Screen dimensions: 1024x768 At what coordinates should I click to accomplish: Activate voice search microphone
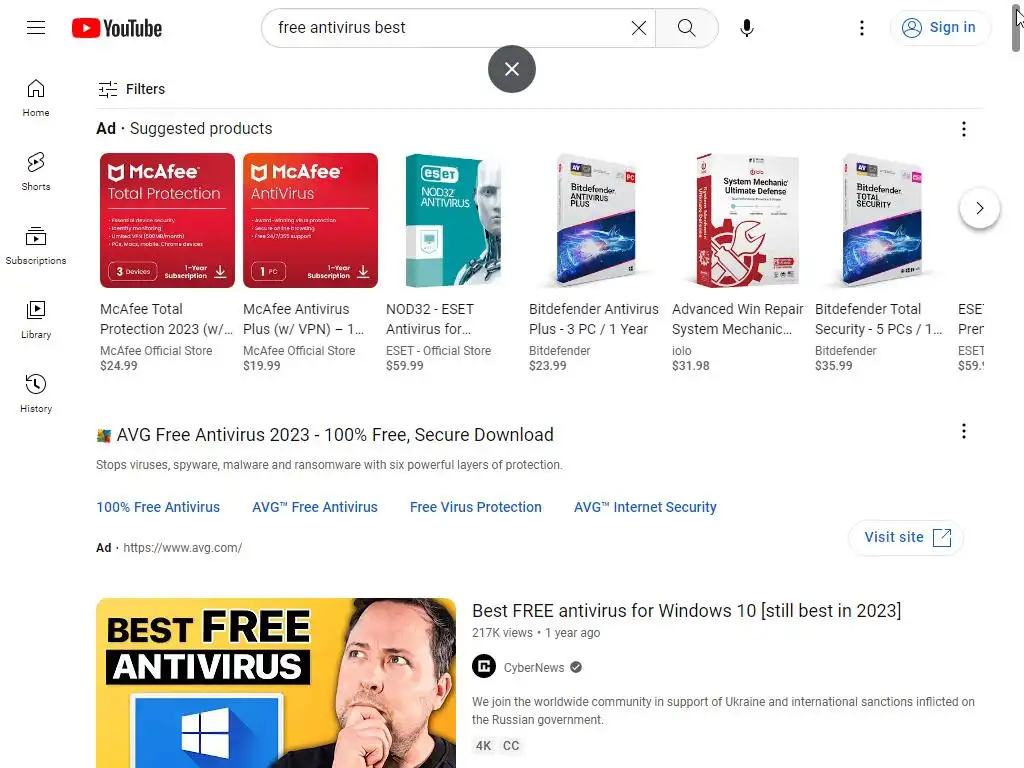tap(747, 27)
